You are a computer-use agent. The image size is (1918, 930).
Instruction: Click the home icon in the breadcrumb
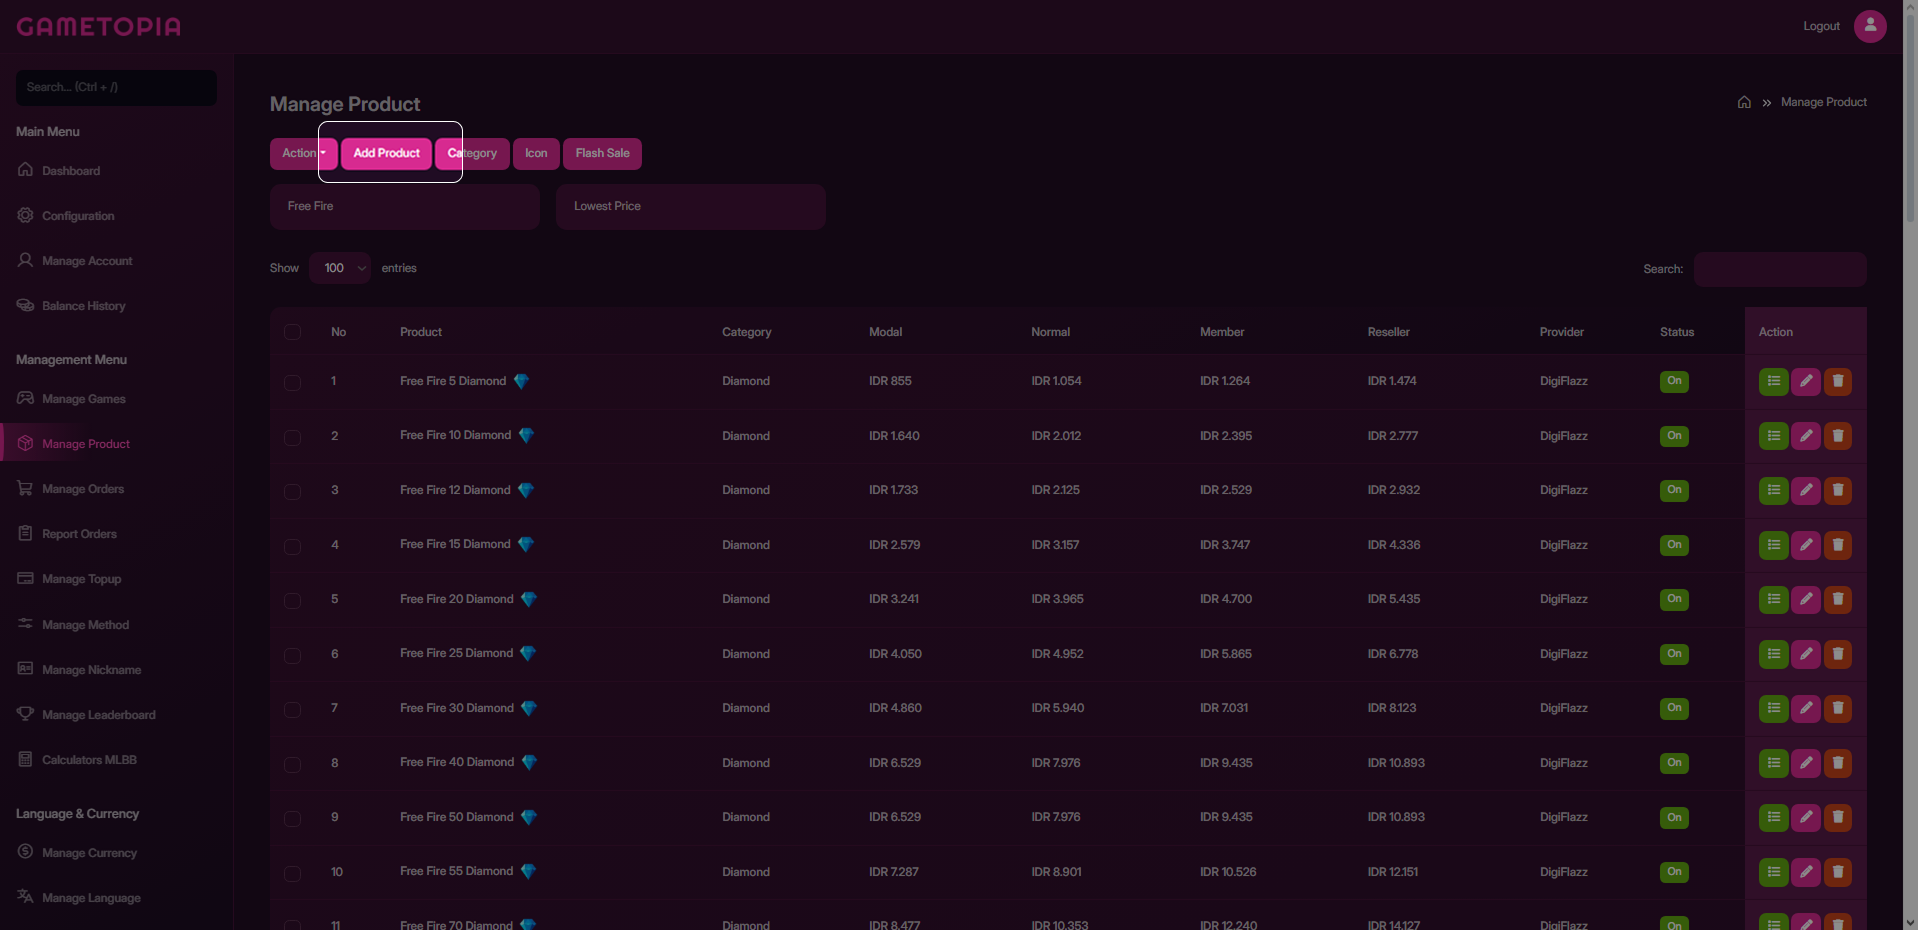click(1744, 102)
